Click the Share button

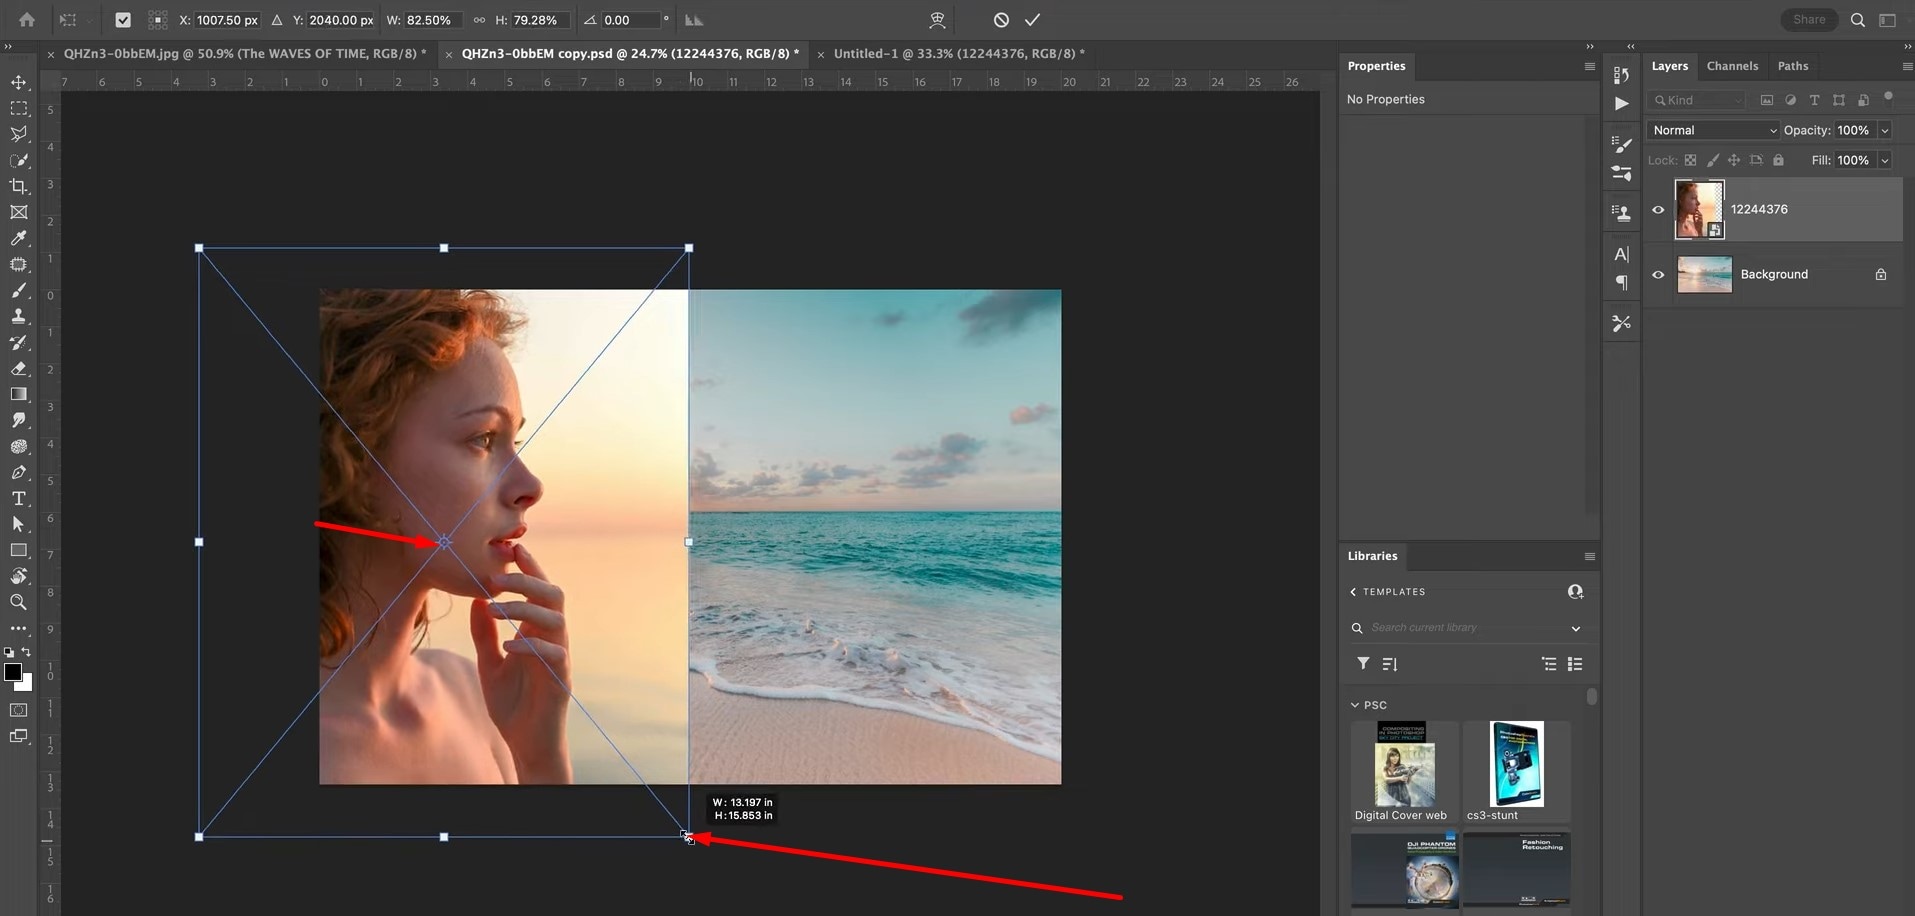pos(1809,20)
